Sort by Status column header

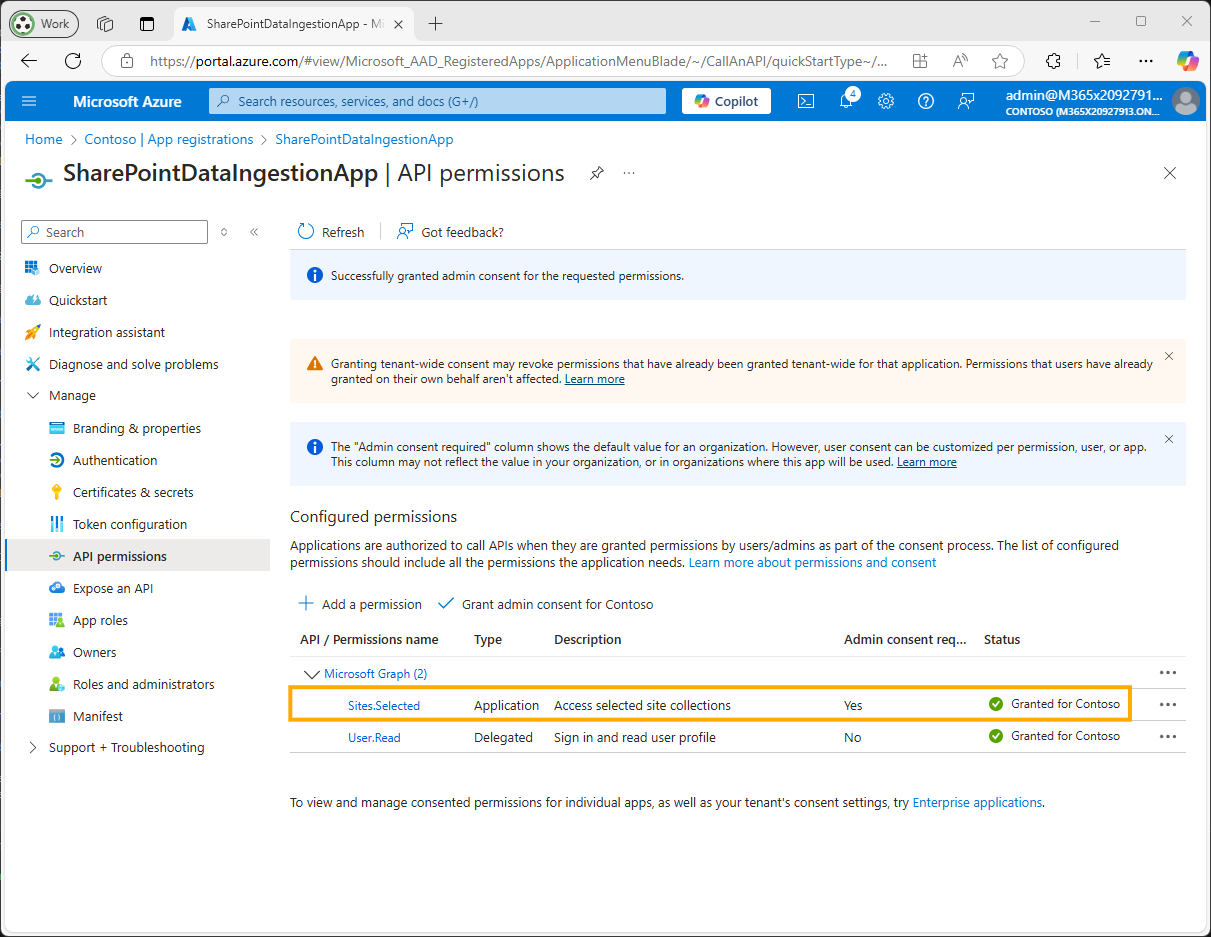coord(1002,639)
